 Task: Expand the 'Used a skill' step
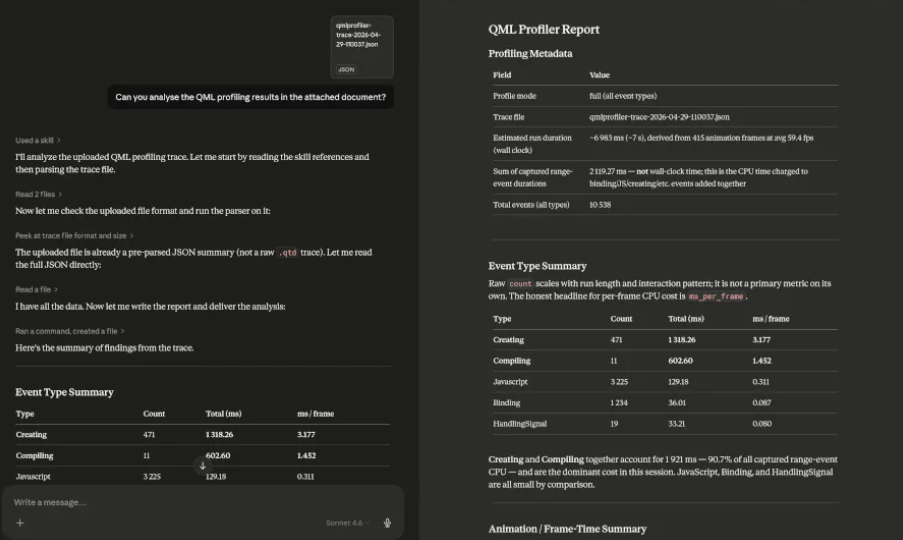tap(38, 140)
